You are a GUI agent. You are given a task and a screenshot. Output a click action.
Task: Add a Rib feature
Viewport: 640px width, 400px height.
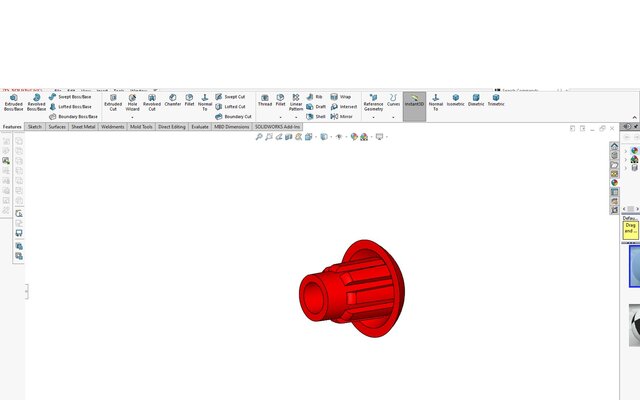314,97
